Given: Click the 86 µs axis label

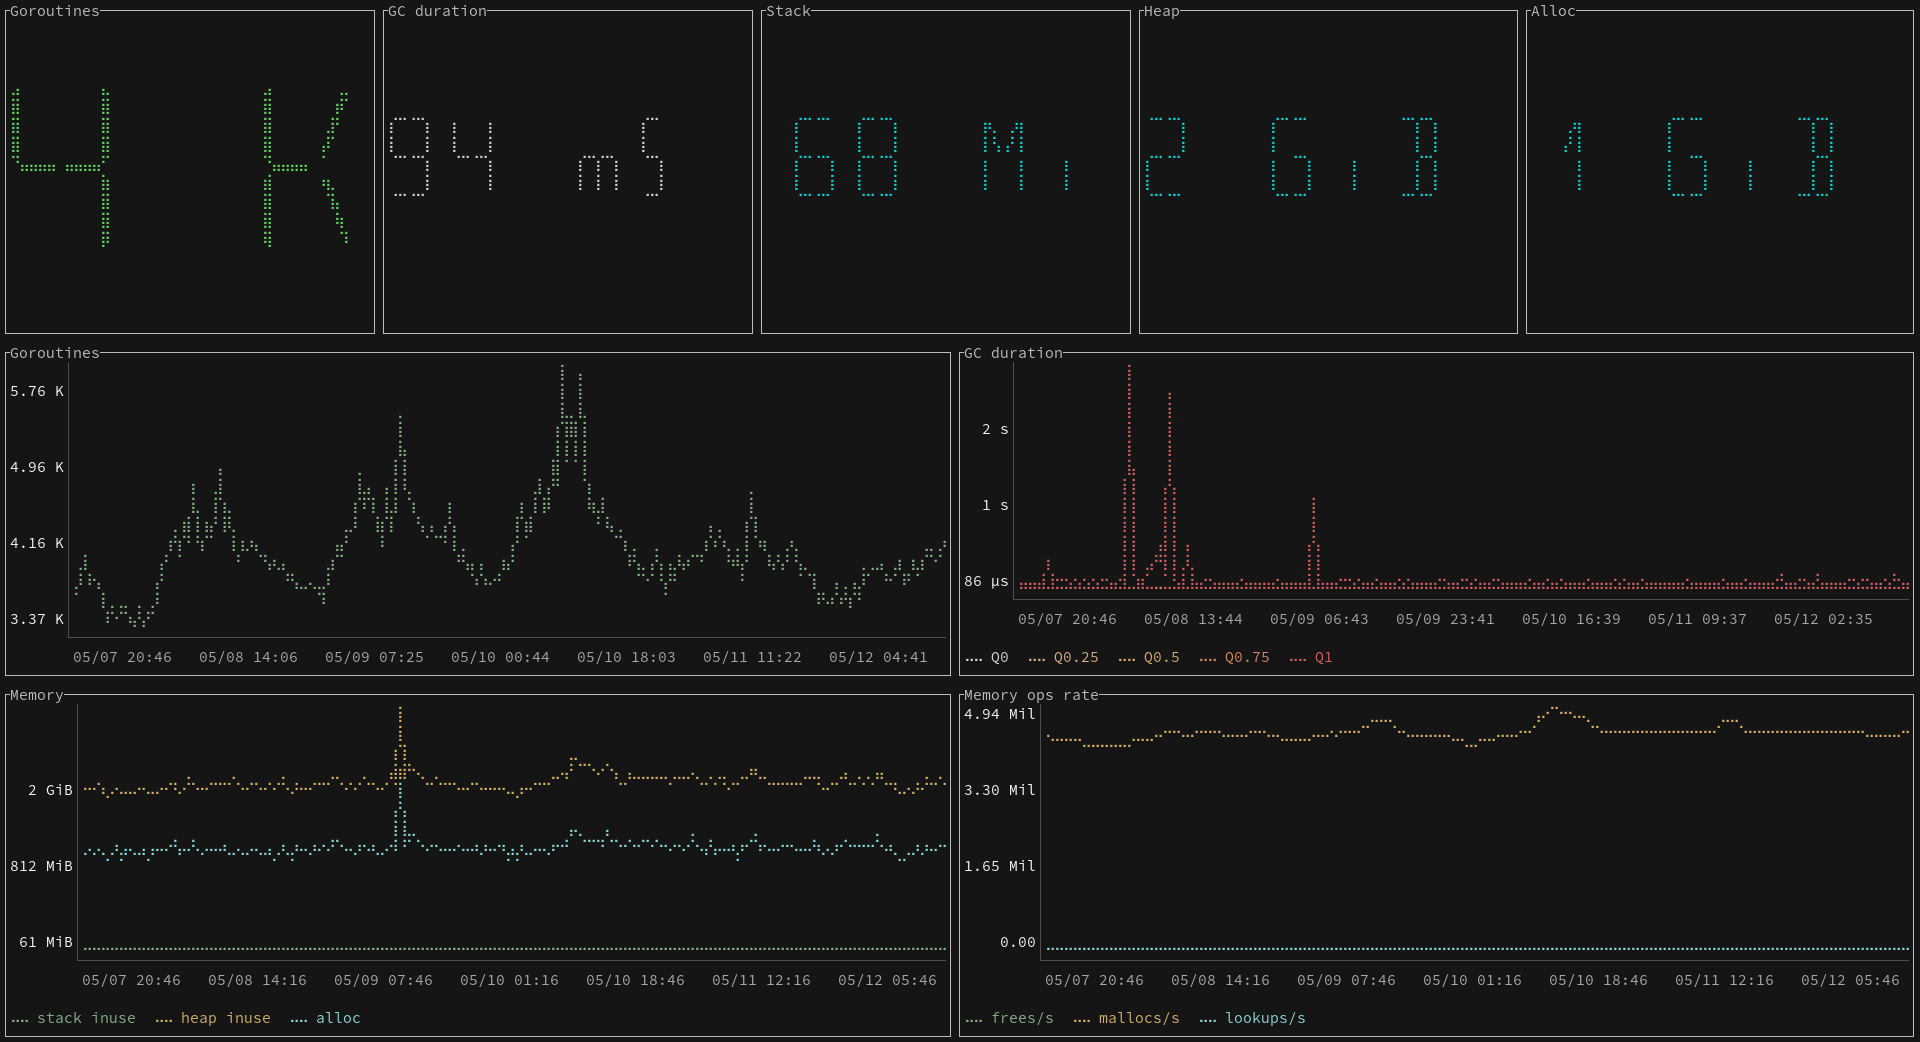Looking at the screenshot, I should click(986, 581).
